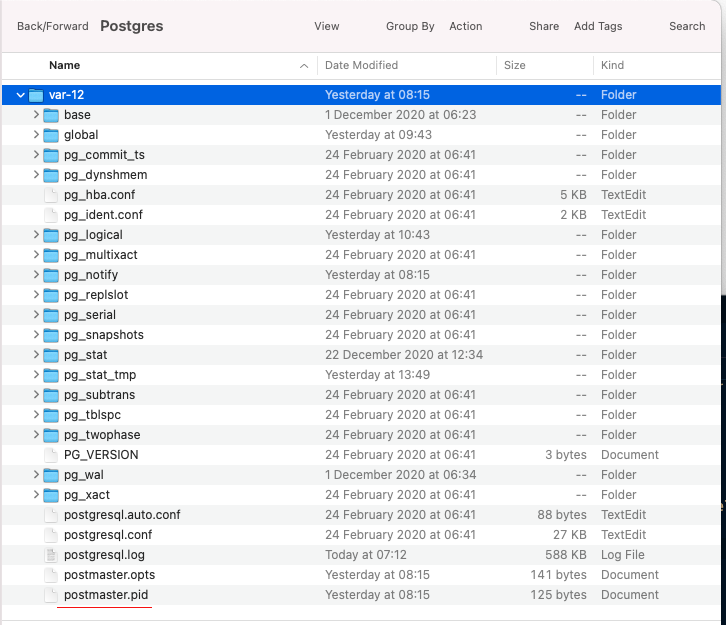
Task: Expand the pg_stat folder
Action: click(36, 354)
